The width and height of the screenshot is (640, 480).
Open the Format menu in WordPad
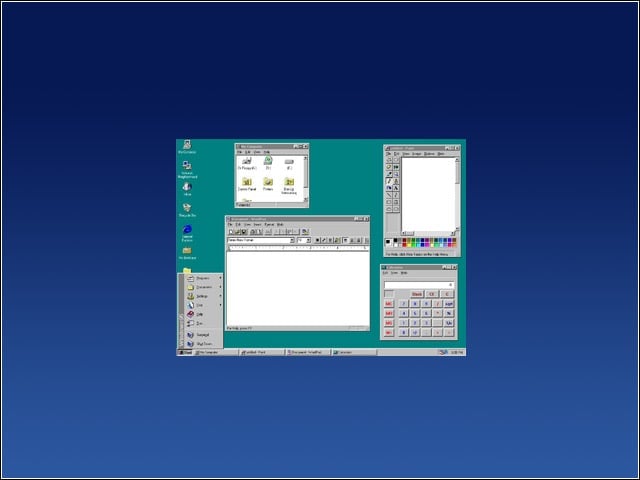[269, 224]
